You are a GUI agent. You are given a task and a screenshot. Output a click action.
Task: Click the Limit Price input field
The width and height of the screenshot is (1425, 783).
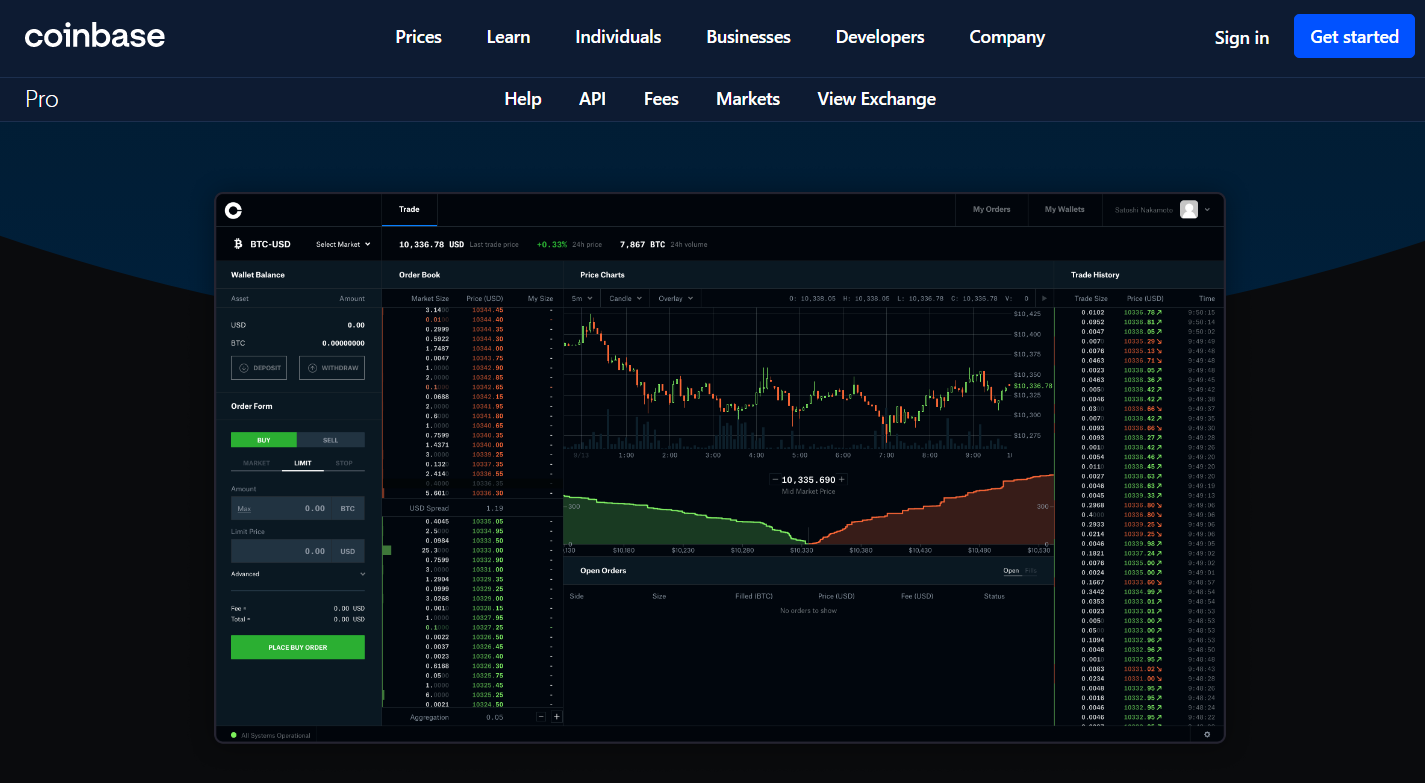click(x=298, y=551)
